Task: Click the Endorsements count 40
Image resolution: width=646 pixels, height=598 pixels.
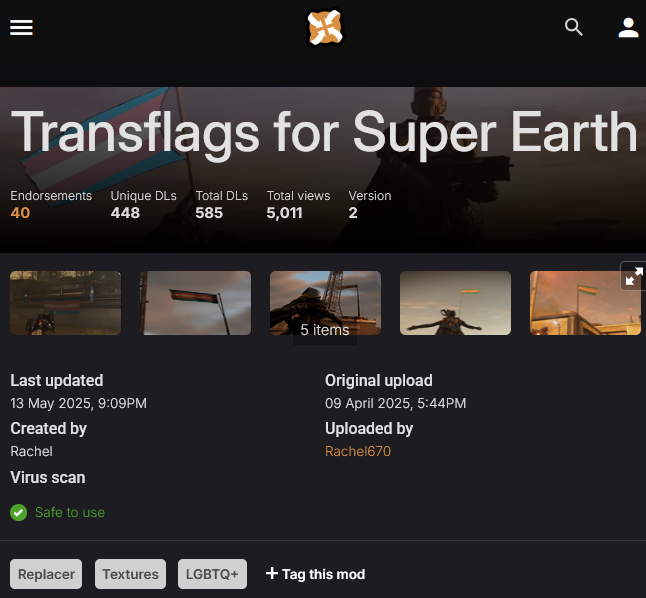Action: coord(20,213)
